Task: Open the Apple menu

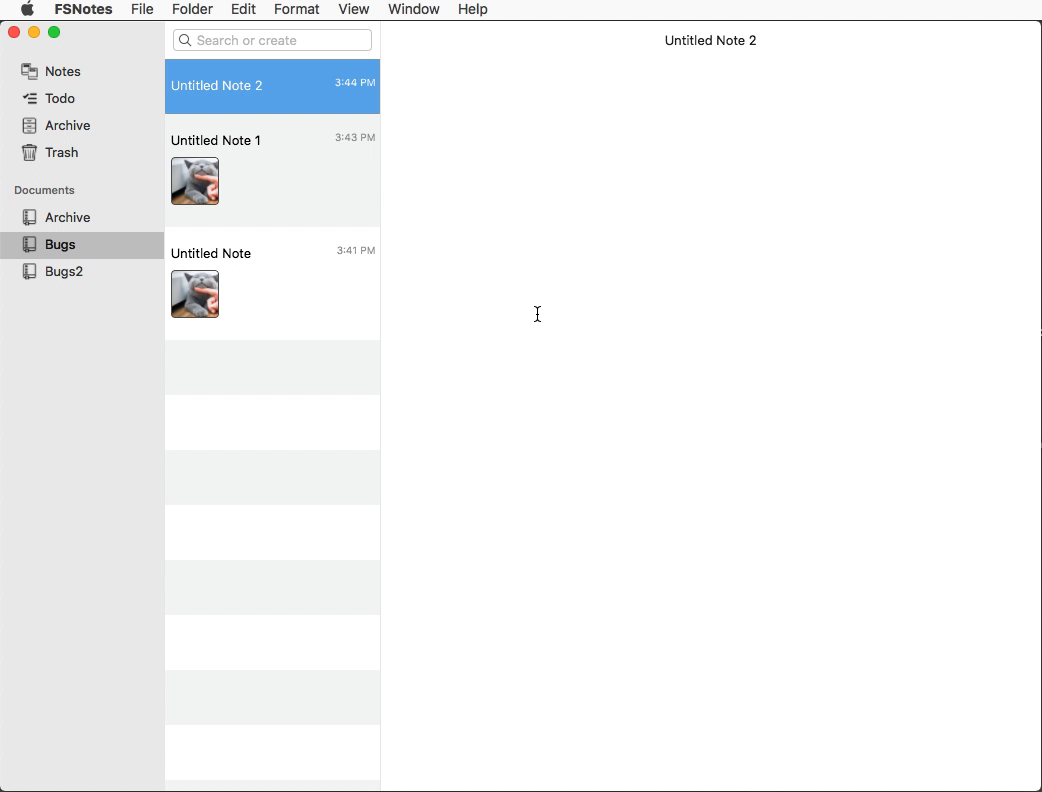Action: [x=27, y=9]
